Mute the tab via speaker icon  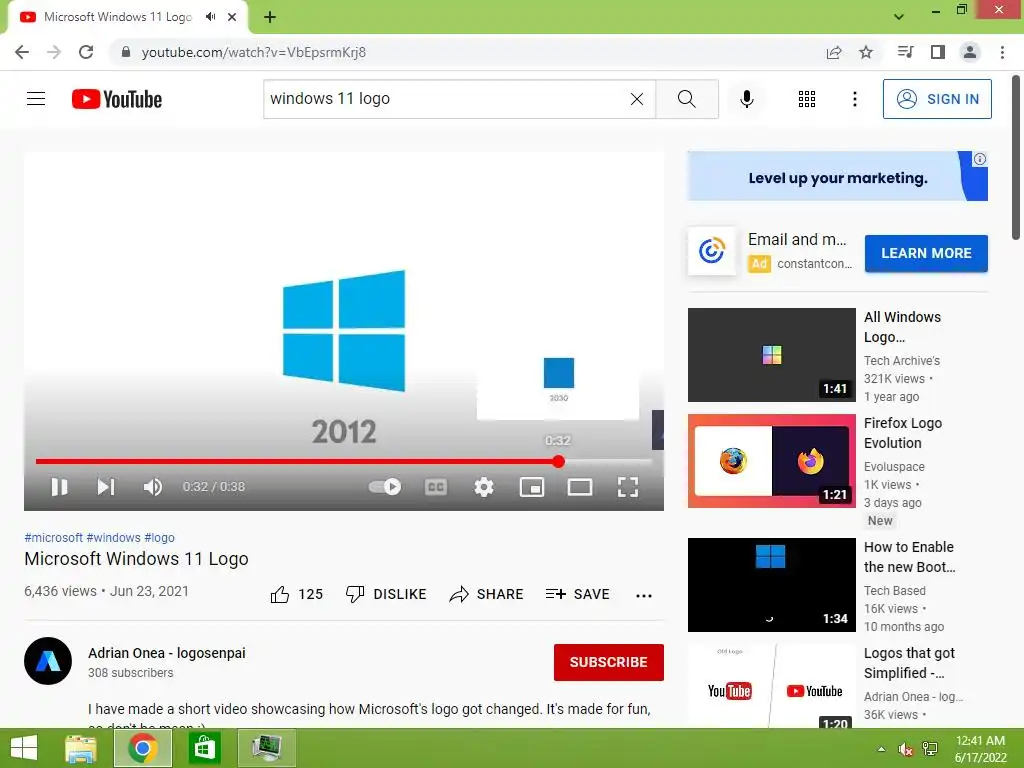coord(210,17)
